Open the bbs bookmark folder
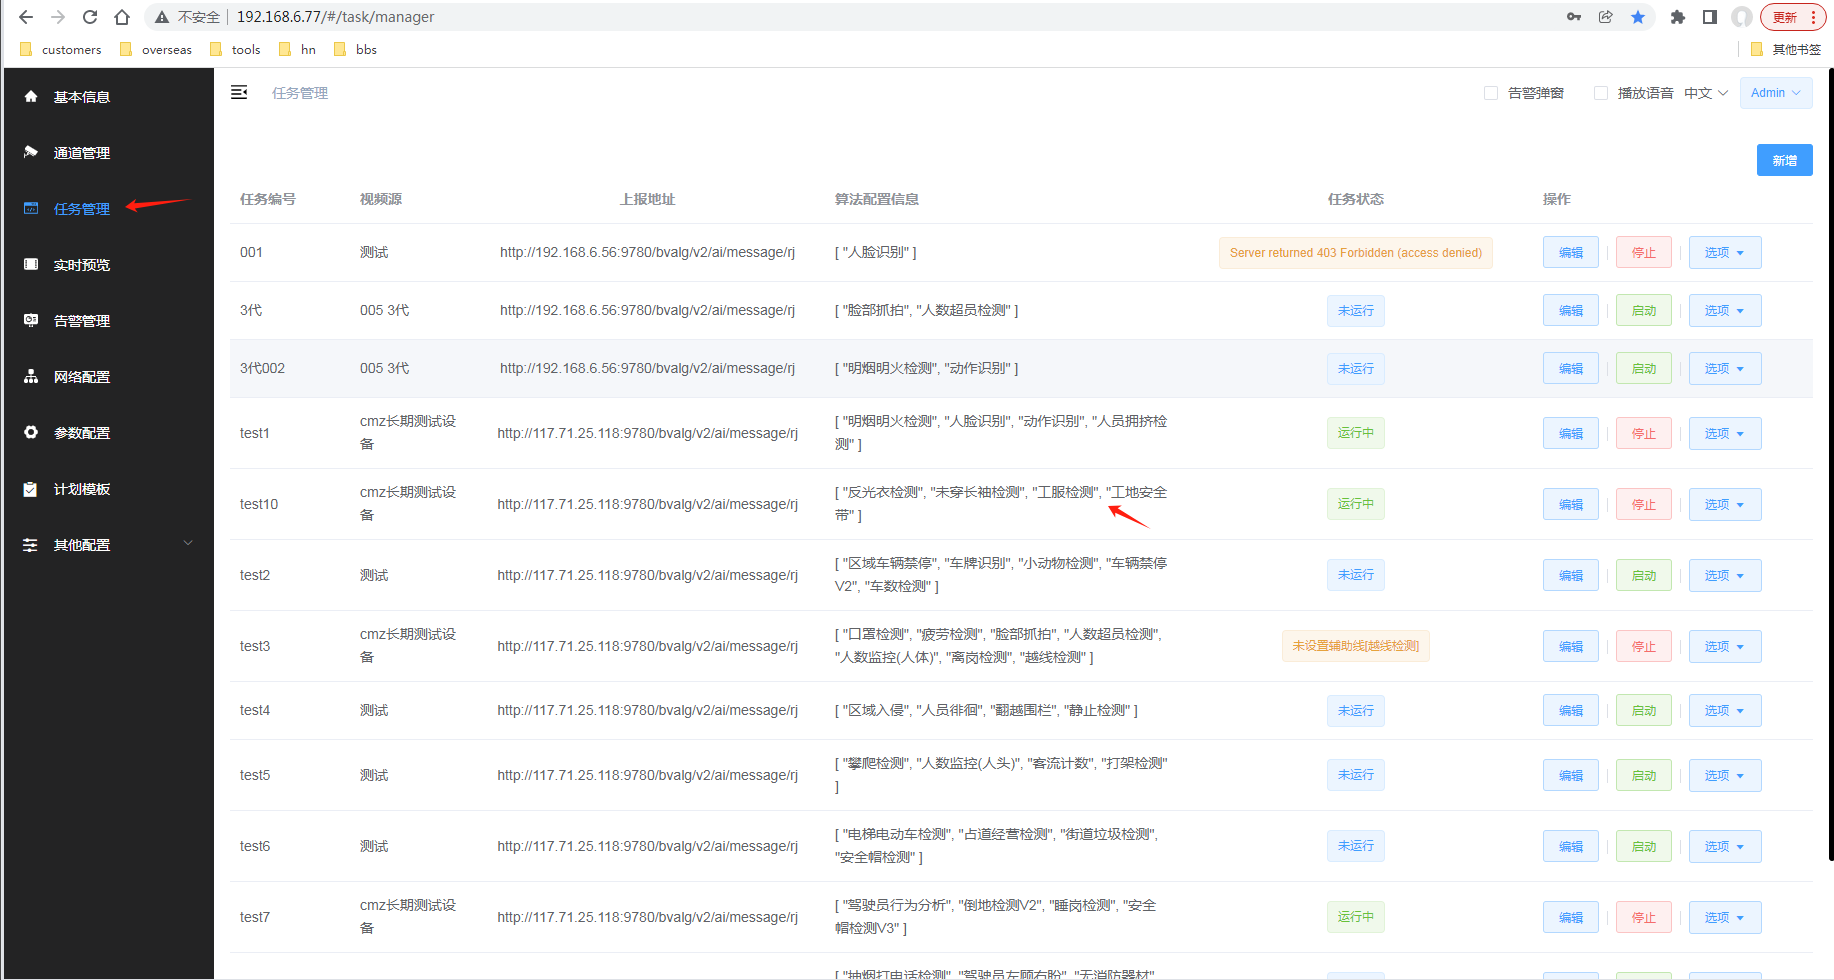1834x980 pixels. (355, 49)
